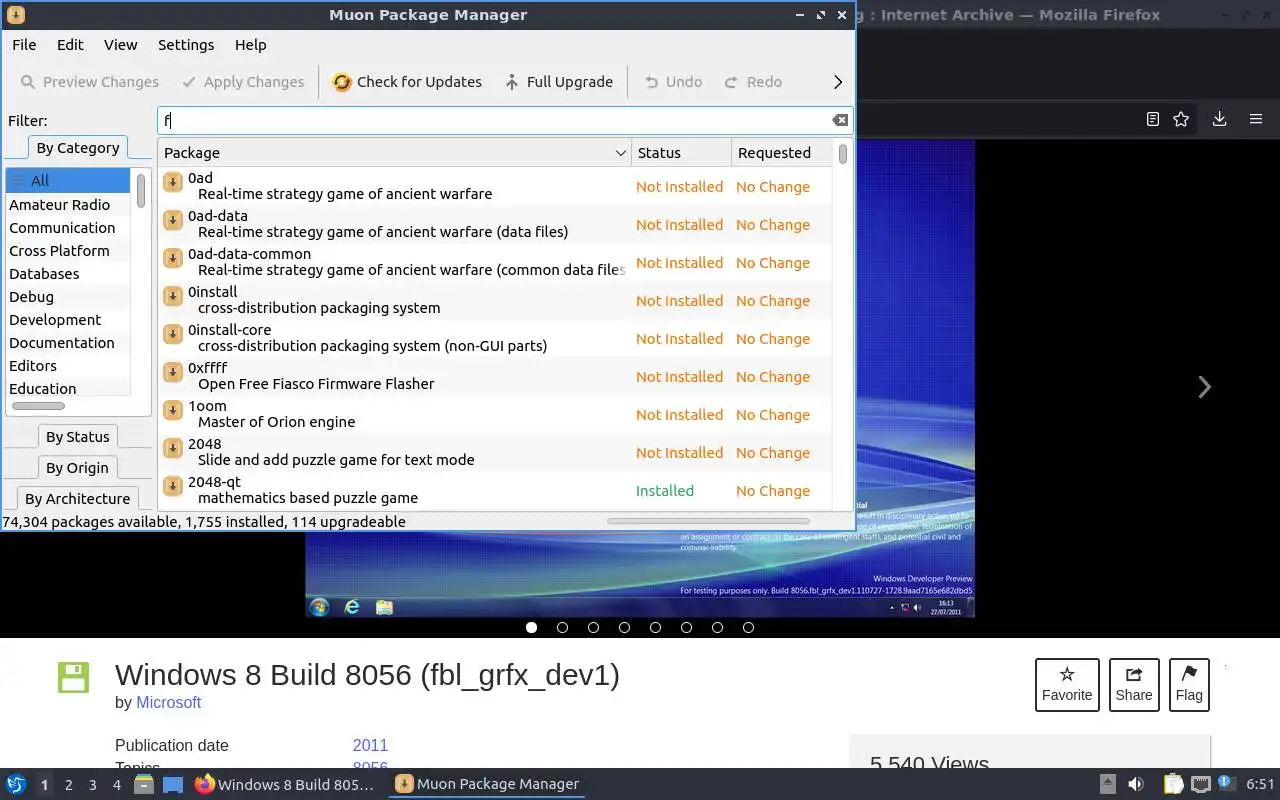Switch to the By Origin tab
The width and height of the screenshot is (1280, 800).
[77, 468]
